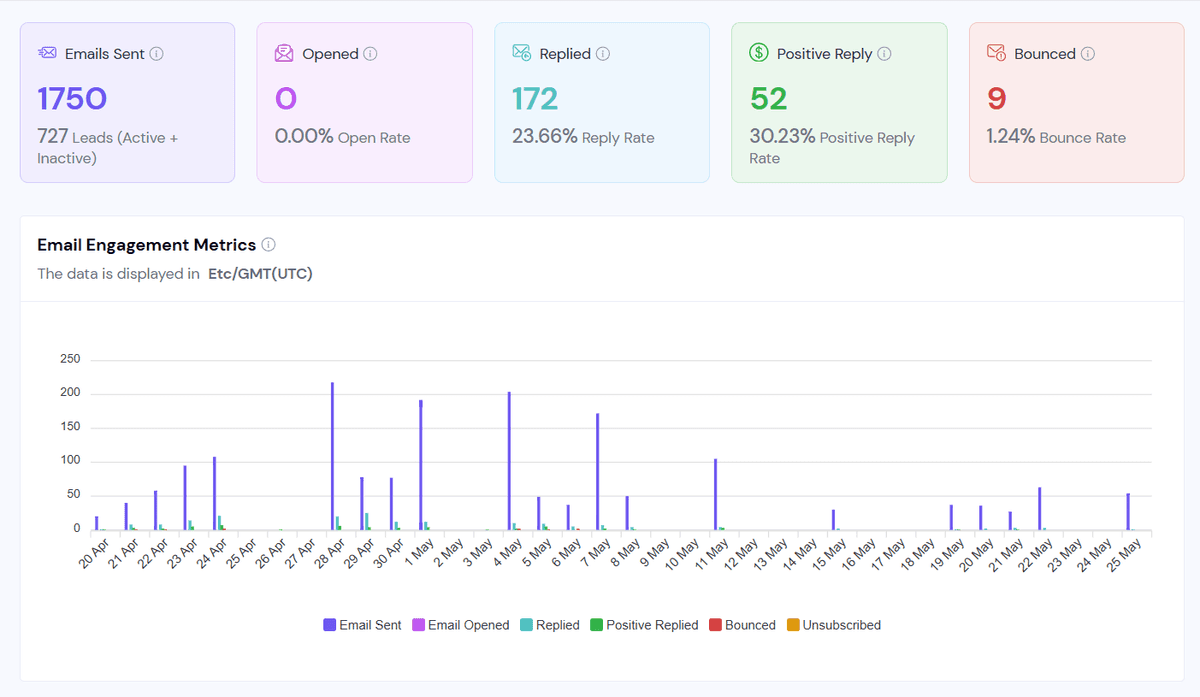Click the Replied mail icon
Image resolution: width=1200 pixels, height=697 pixels.
click(x=521, y=53)
